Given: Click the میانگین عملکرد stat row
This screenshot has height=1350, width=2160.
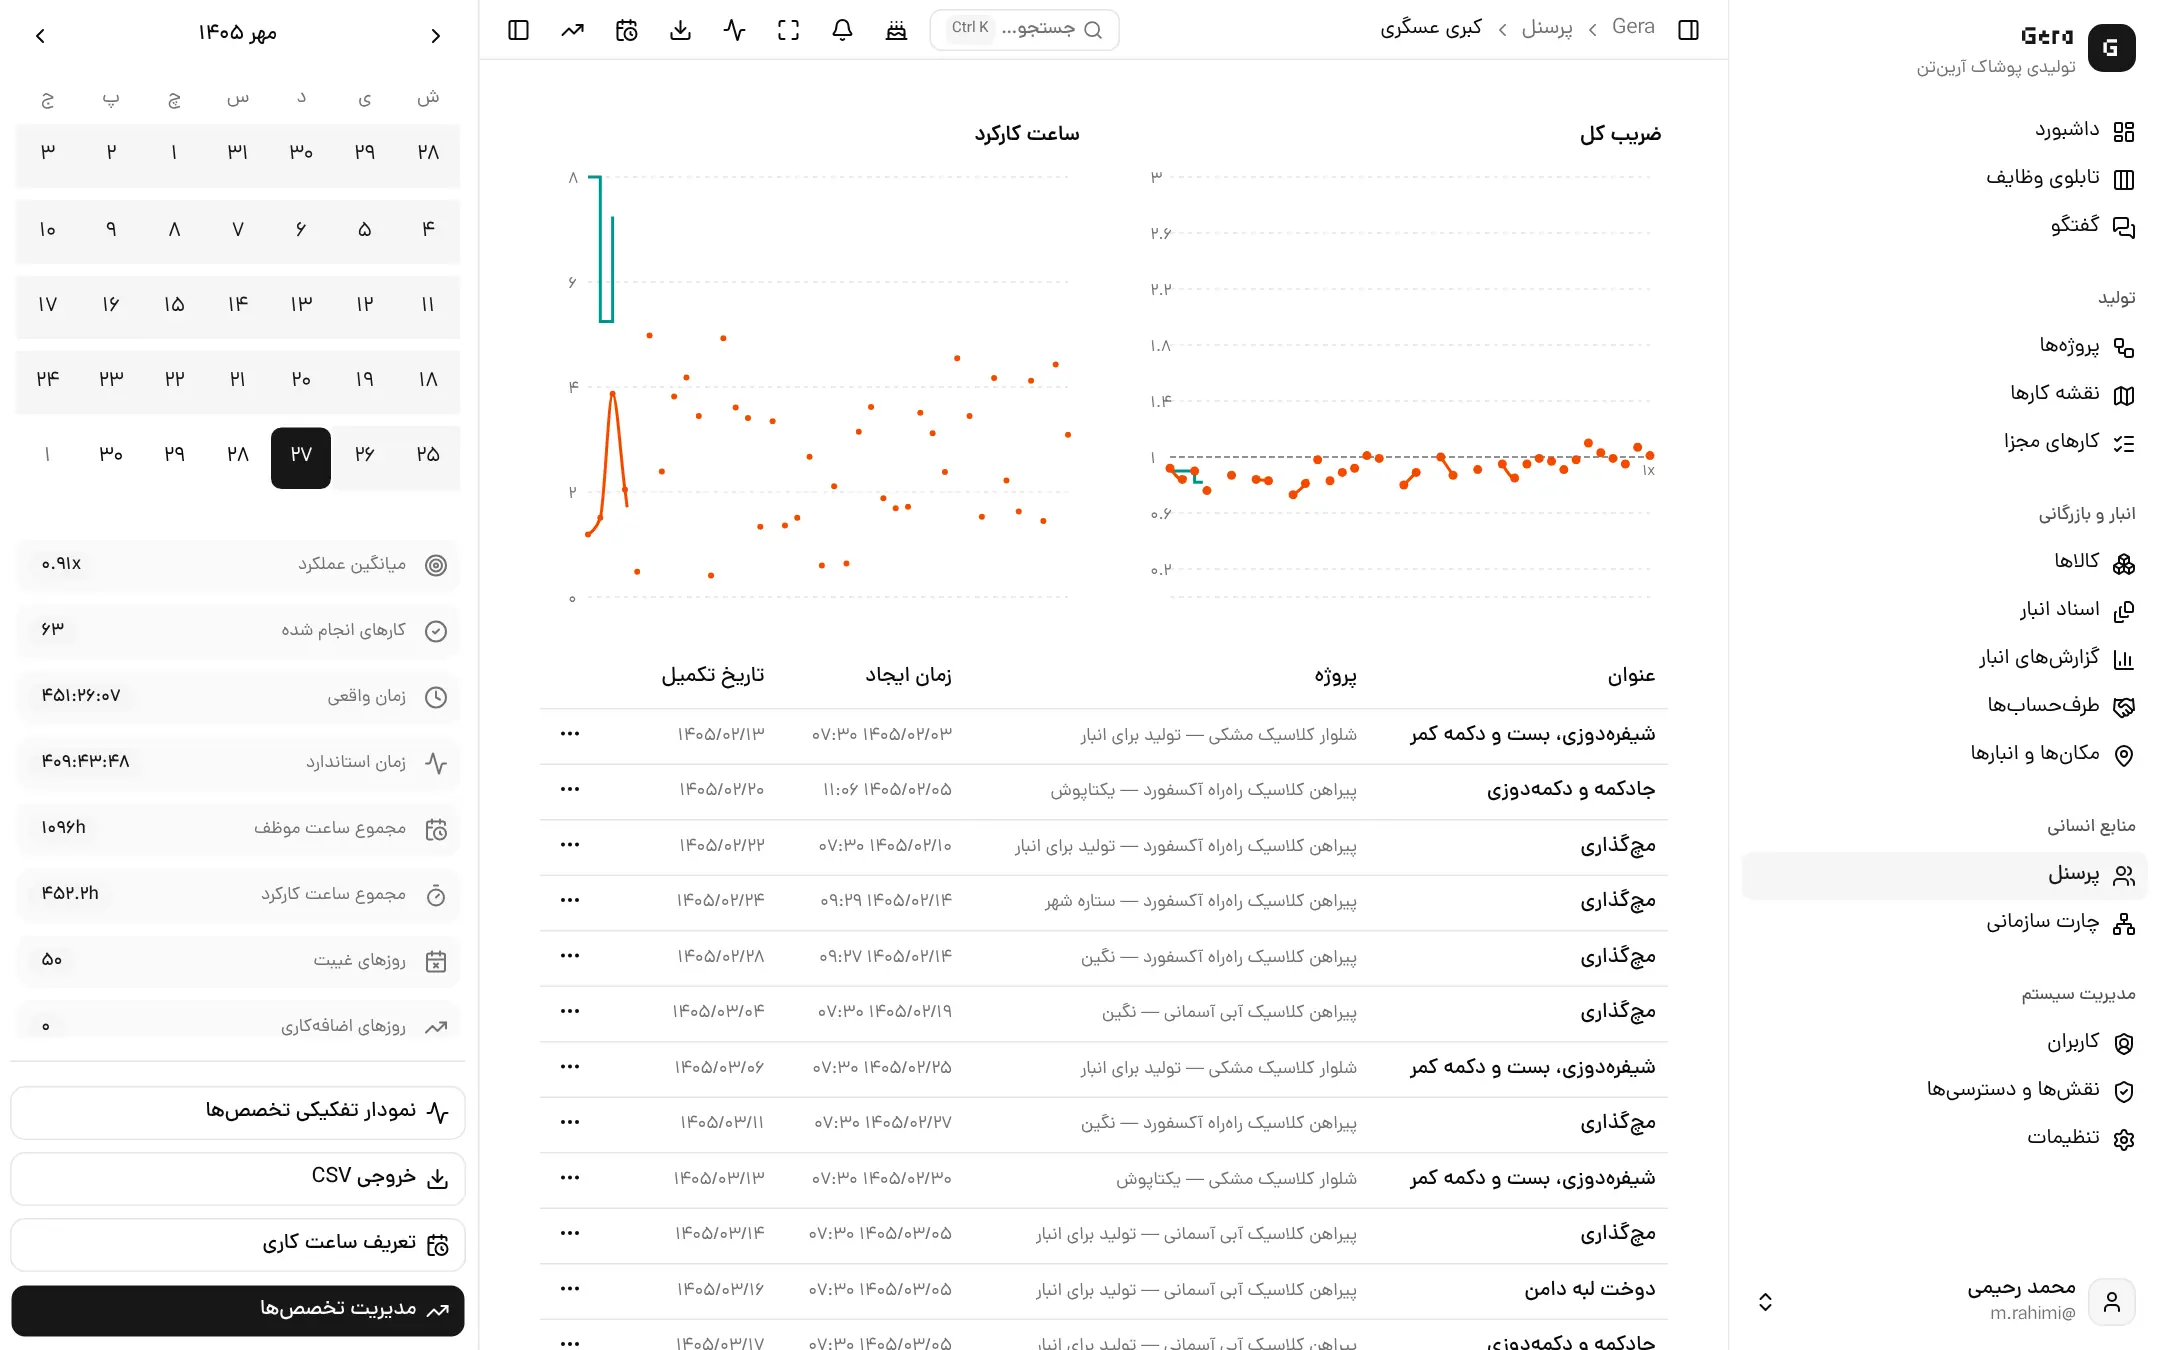Looking at the screenshot, I should point(238,565).
